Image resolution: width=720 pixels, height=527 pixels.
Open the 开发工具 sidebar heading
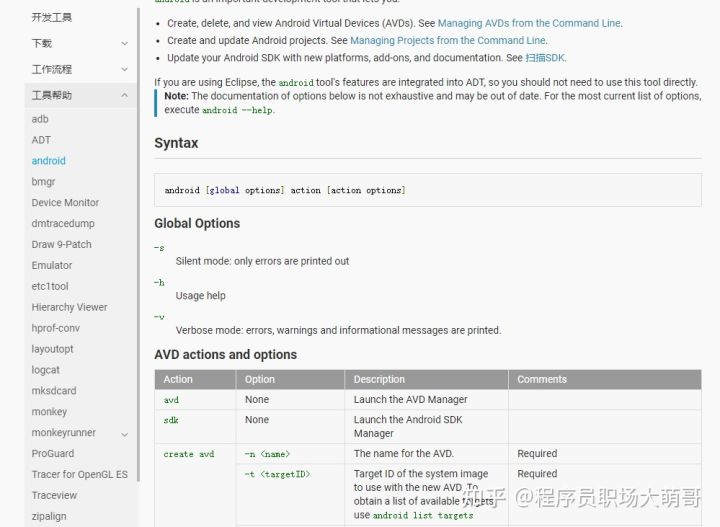point(51,17)
